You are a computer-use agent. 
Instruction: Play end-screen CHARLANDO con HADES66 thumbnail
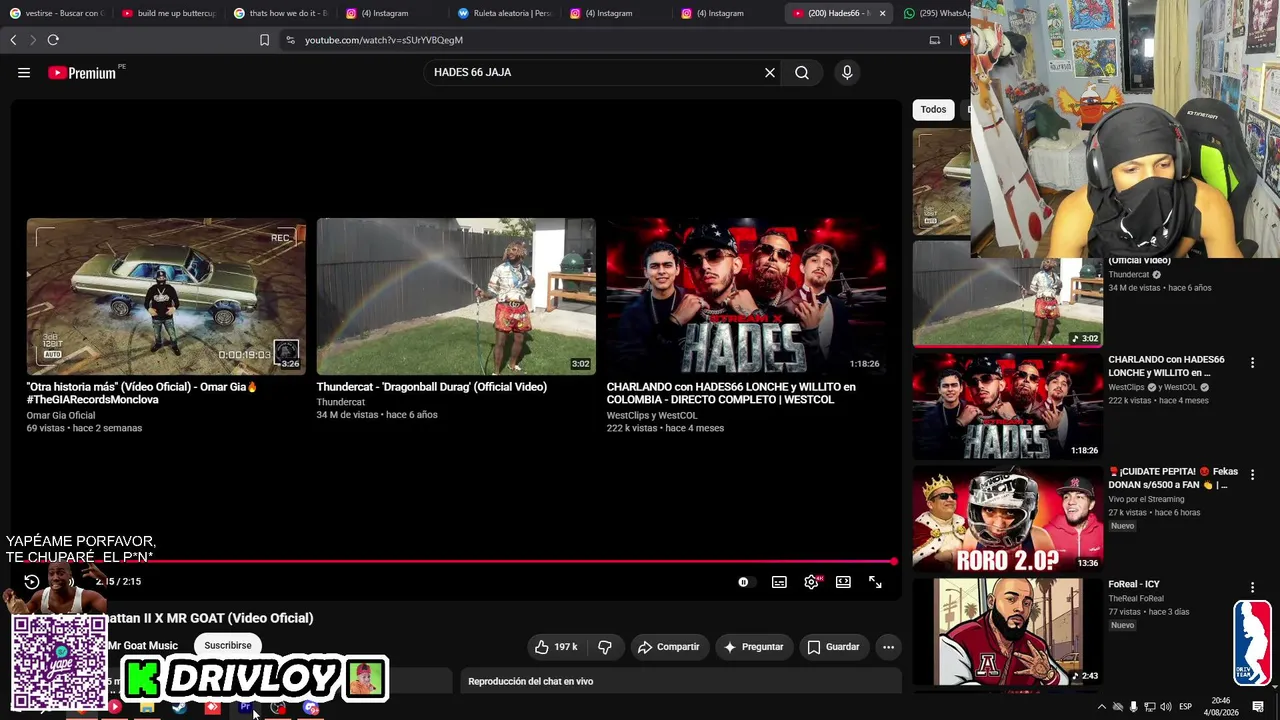coord(746,296)
